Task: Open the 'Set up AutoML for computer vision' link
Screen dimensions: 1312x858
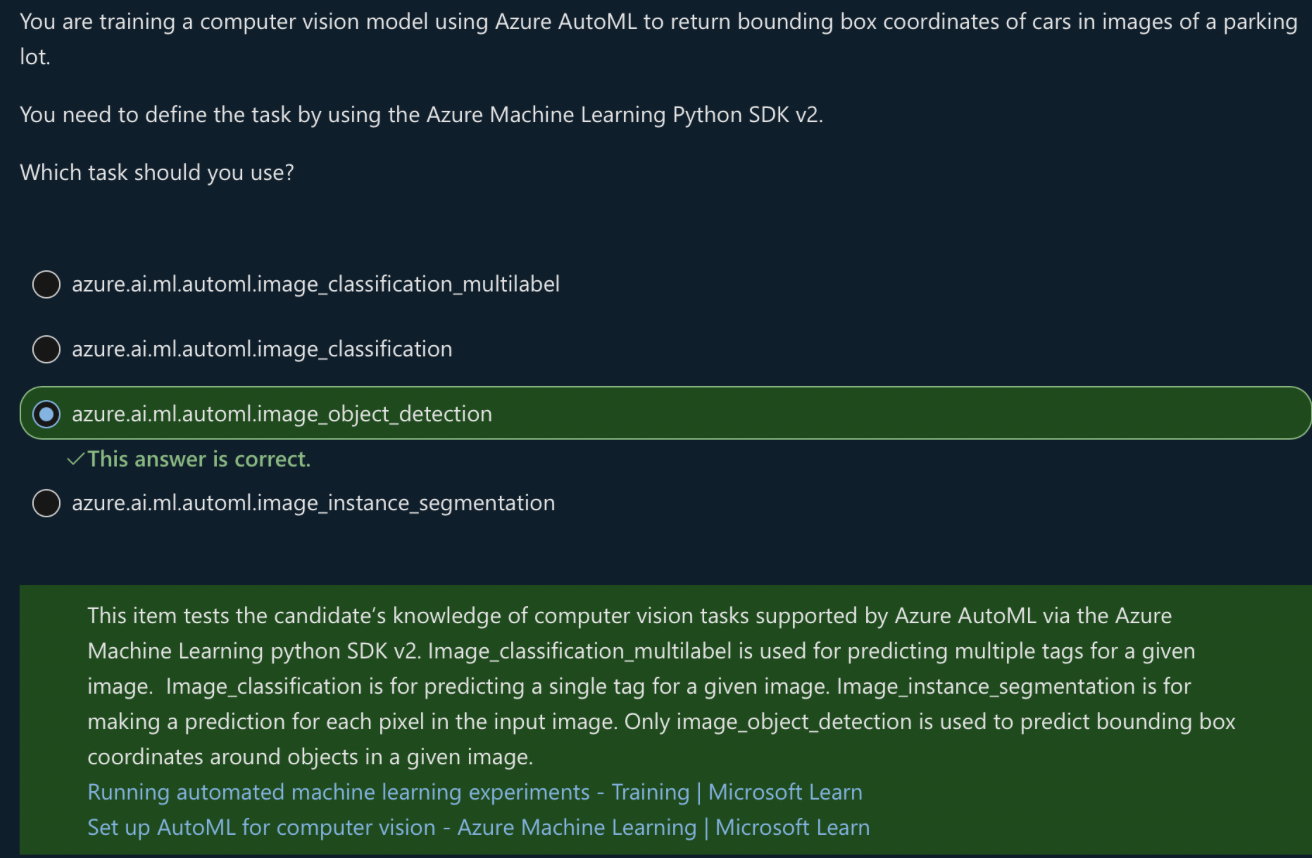Action: coord(478,827)
